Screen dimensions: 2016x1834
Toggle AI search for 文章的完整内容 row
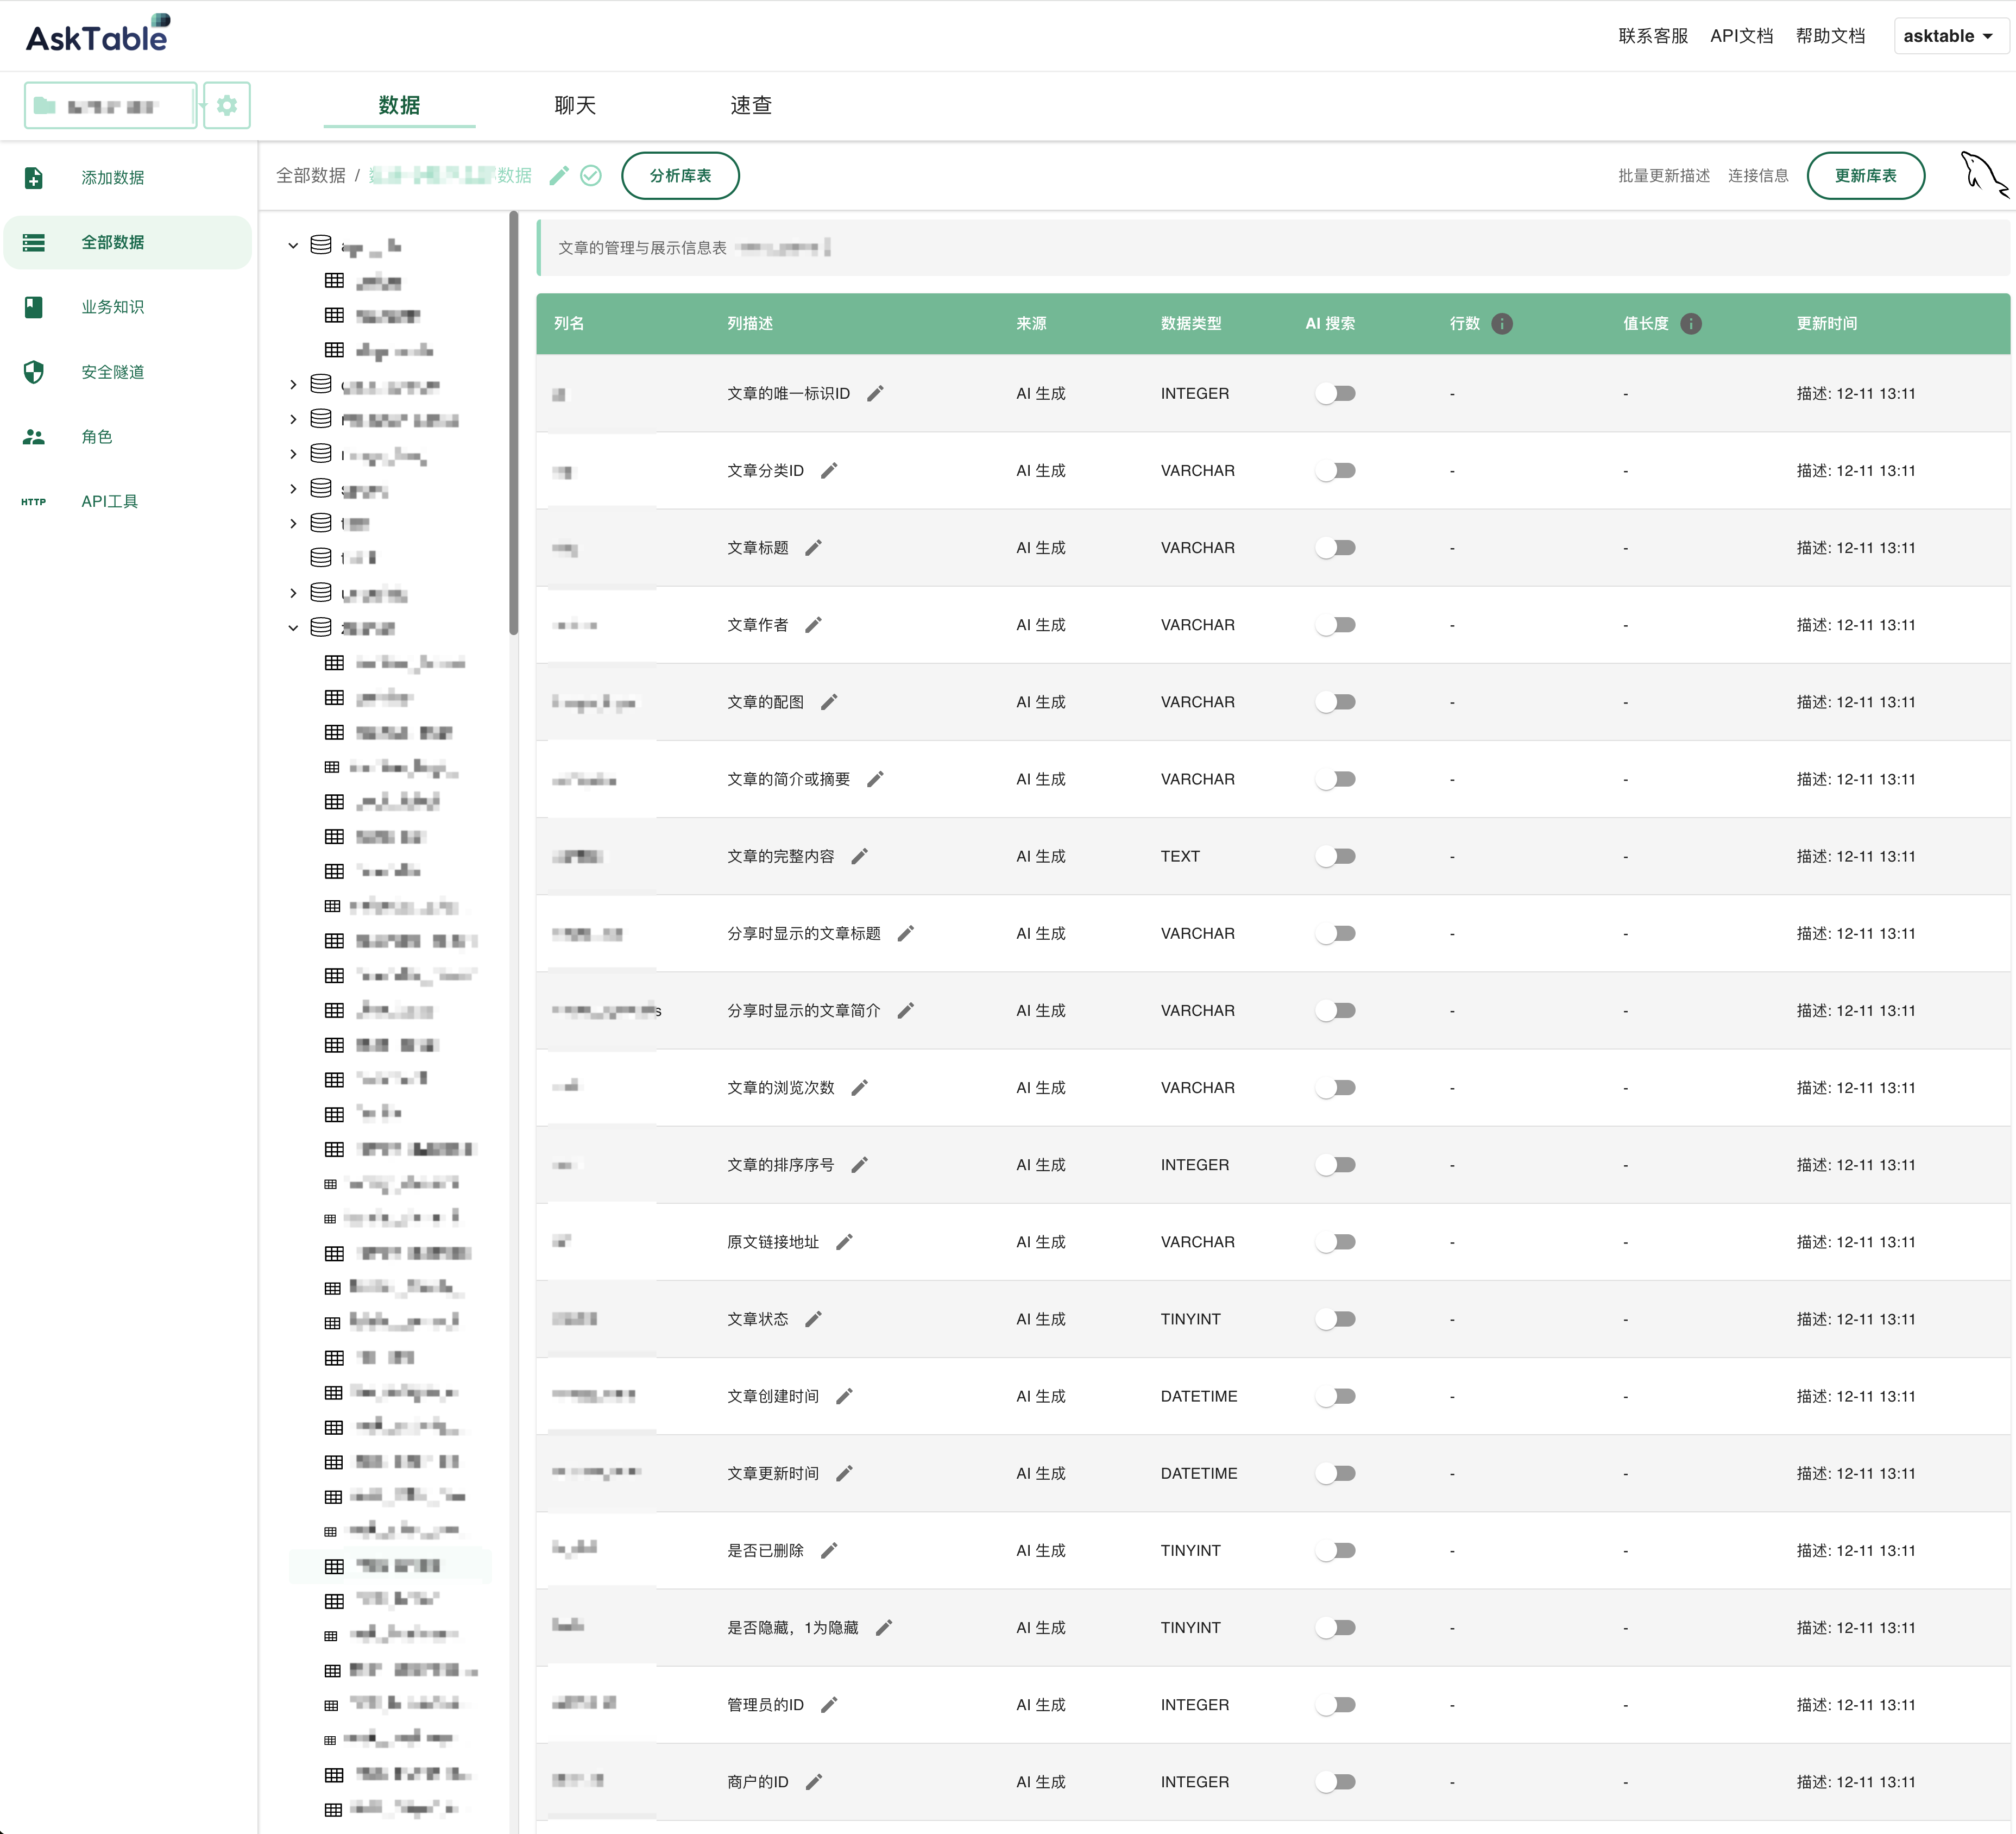tap(1336, 856)
